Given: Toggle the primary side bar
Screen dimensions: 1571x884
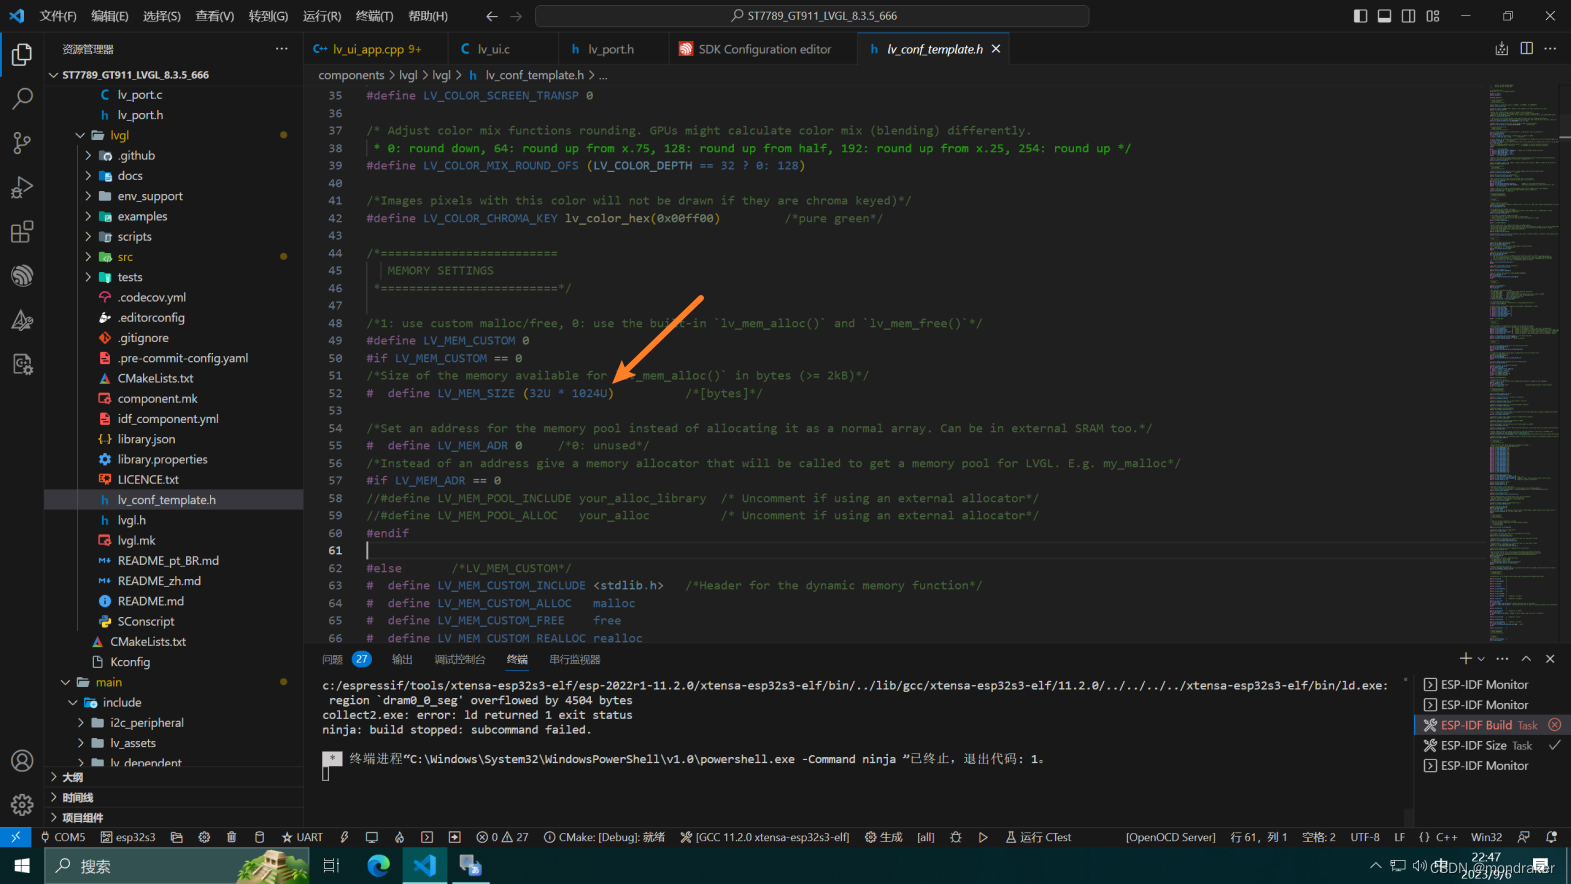Looking at the screenshot, I should click(x=1360, y=16).
